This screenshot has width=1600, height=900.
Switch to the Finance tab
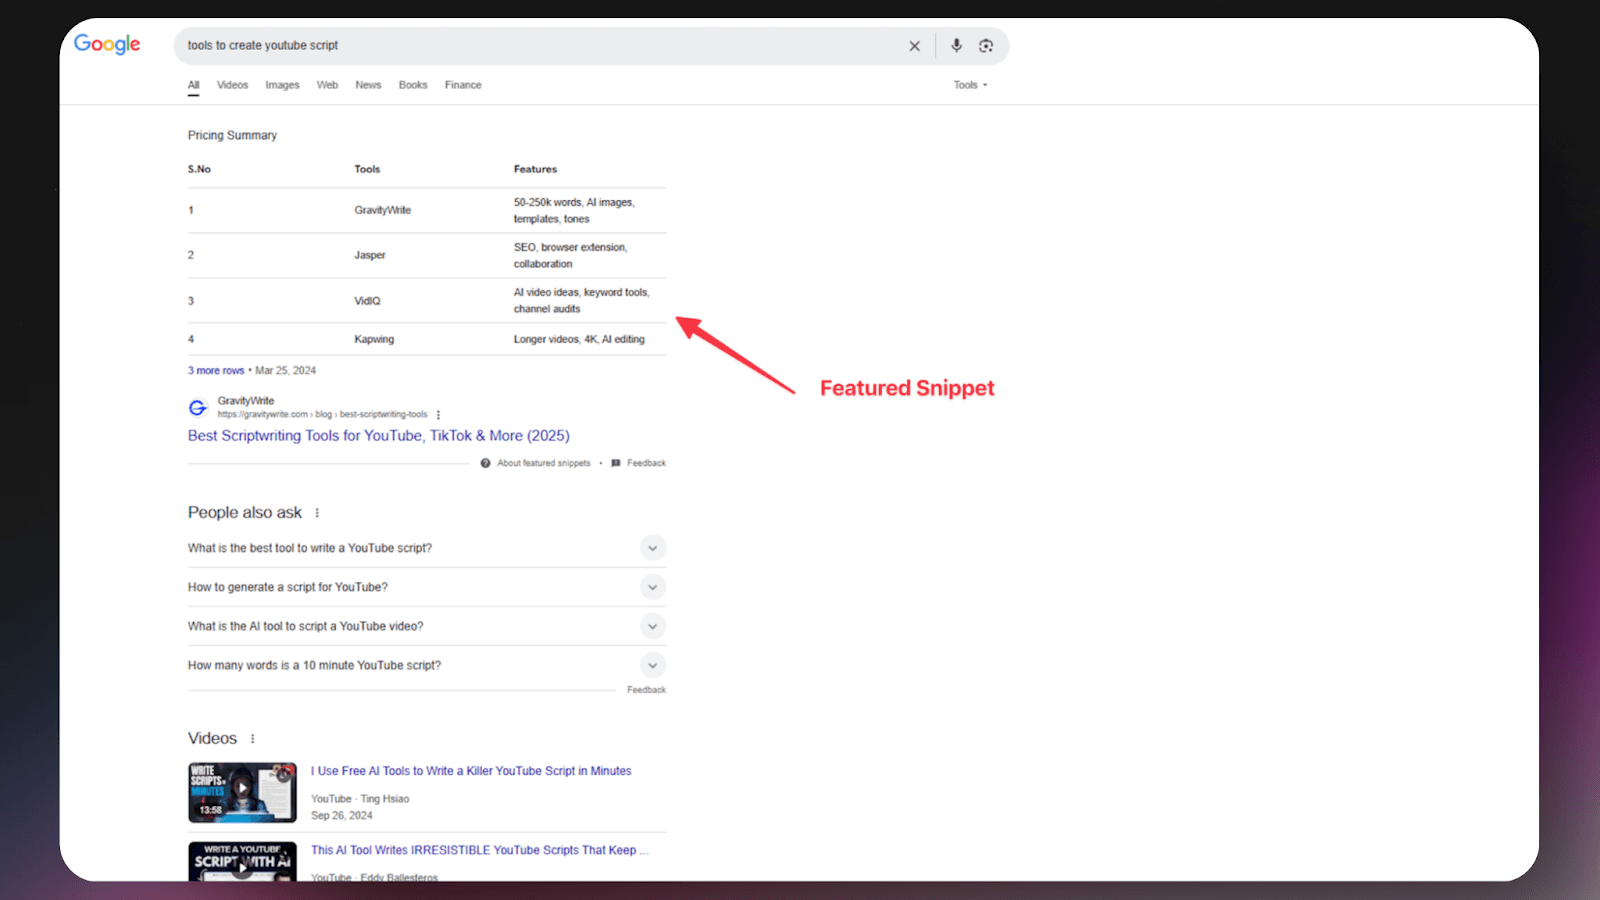(x=463, y=85)
